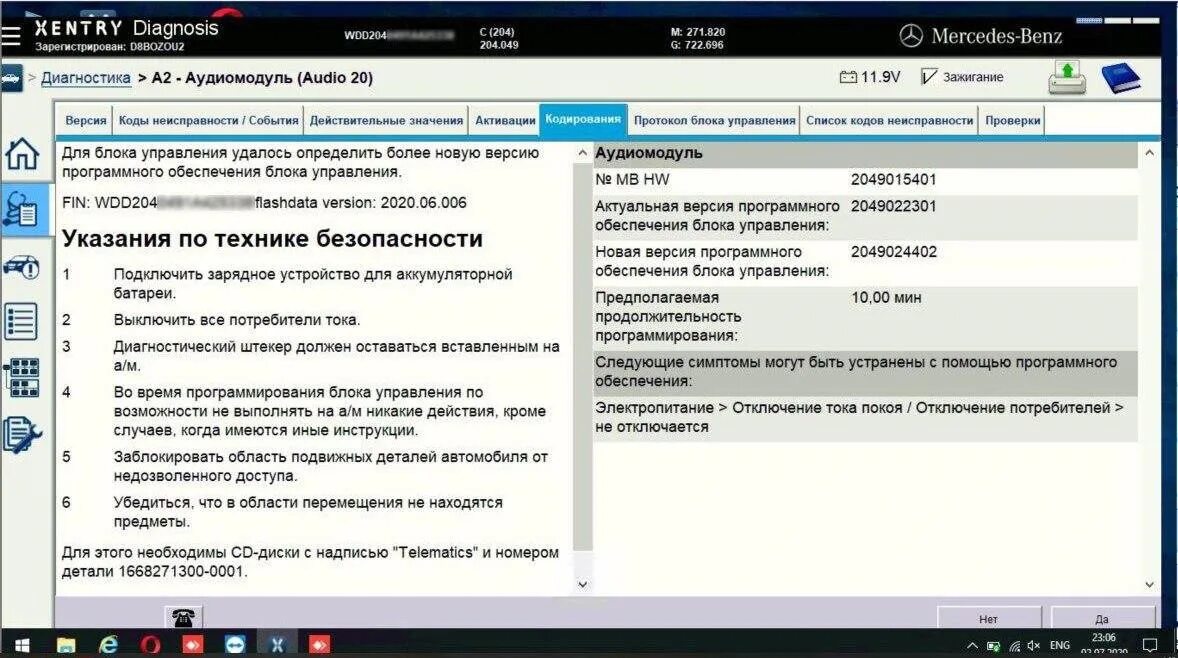Switch to the Версия tab
This screenshot has height=658, width=1178.
(86, 120)
